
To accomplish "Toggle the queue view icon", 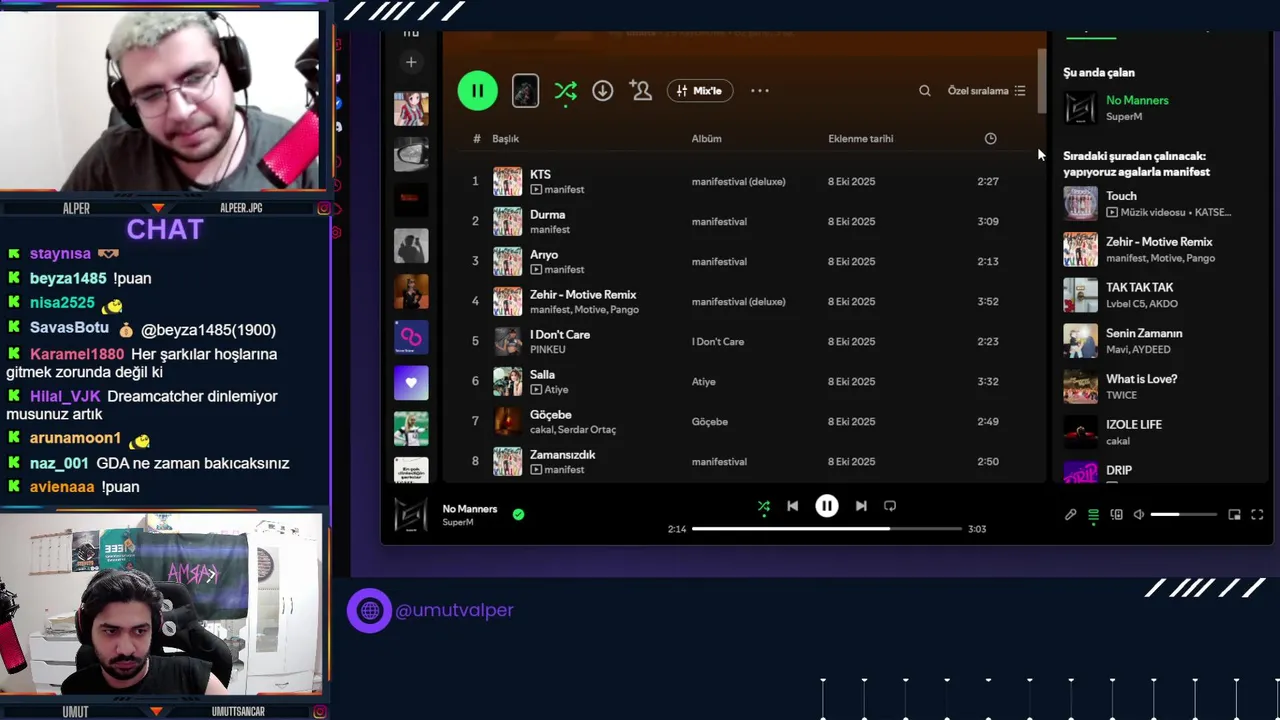I will [x=1093, y=515].
